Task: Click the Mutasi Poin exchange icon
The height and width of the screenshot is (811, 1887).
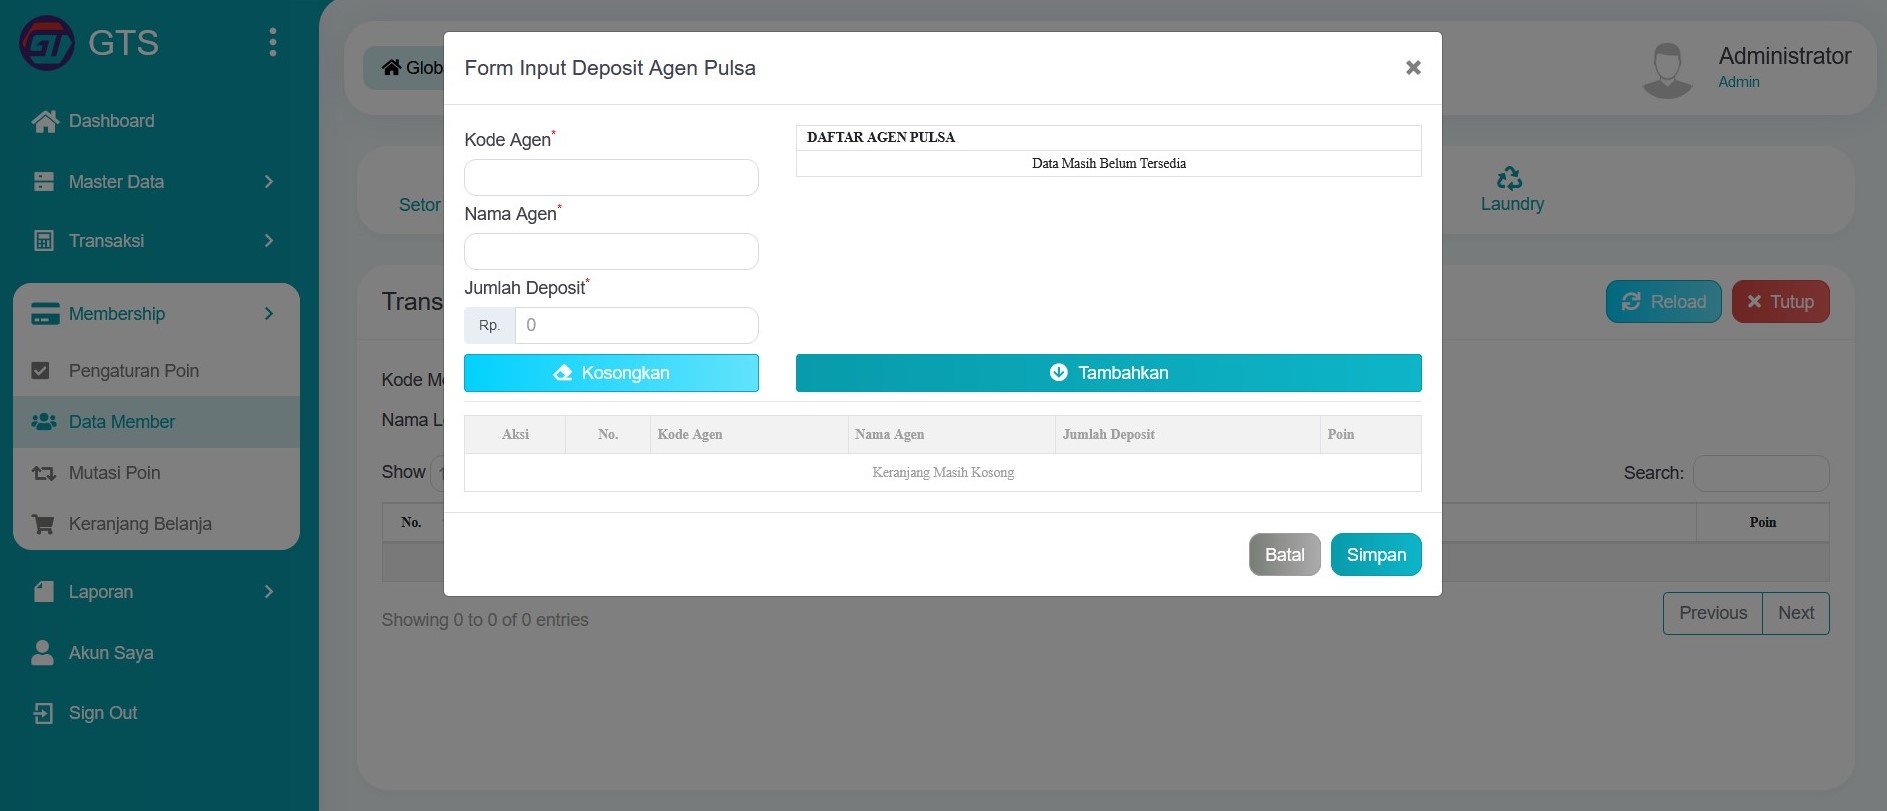Action: pos(44,473)
